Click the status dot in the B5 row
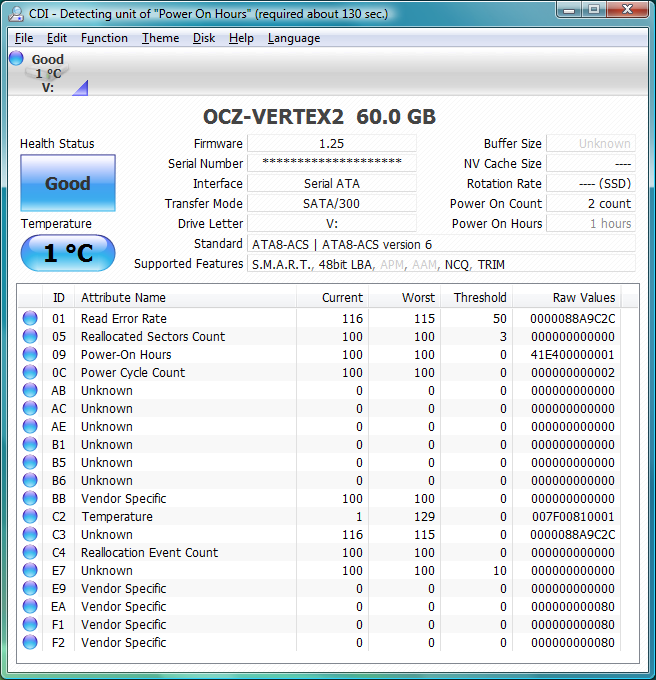The height and width of the screenshot is (680, 656). coord(30,462)
